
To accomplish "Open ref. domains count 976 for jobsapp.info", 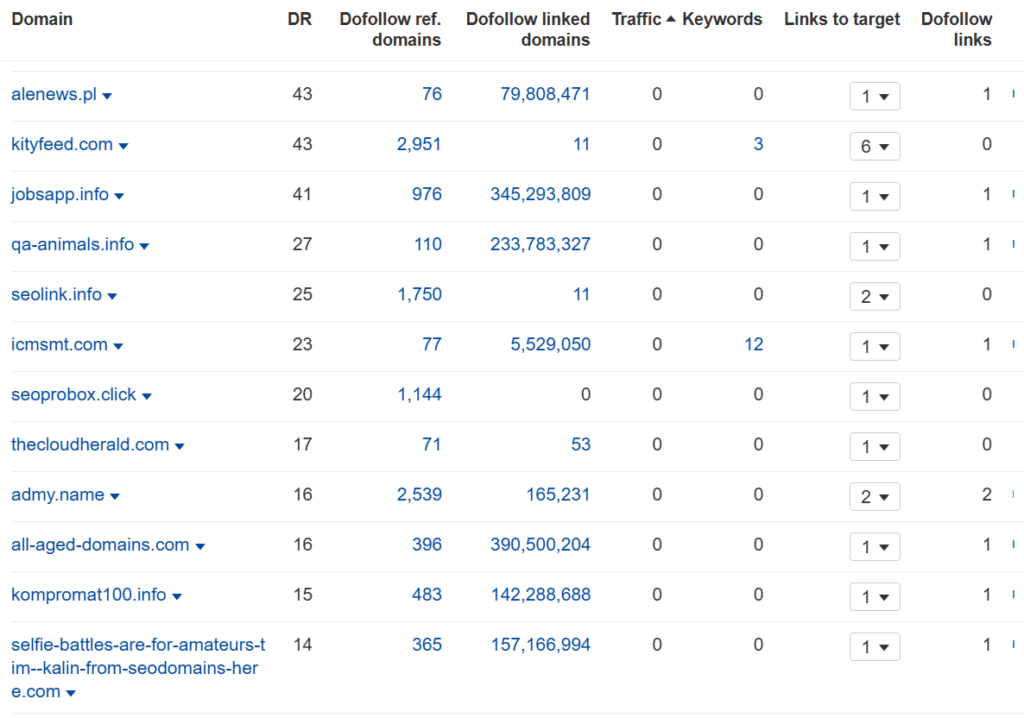I will 426,194.
